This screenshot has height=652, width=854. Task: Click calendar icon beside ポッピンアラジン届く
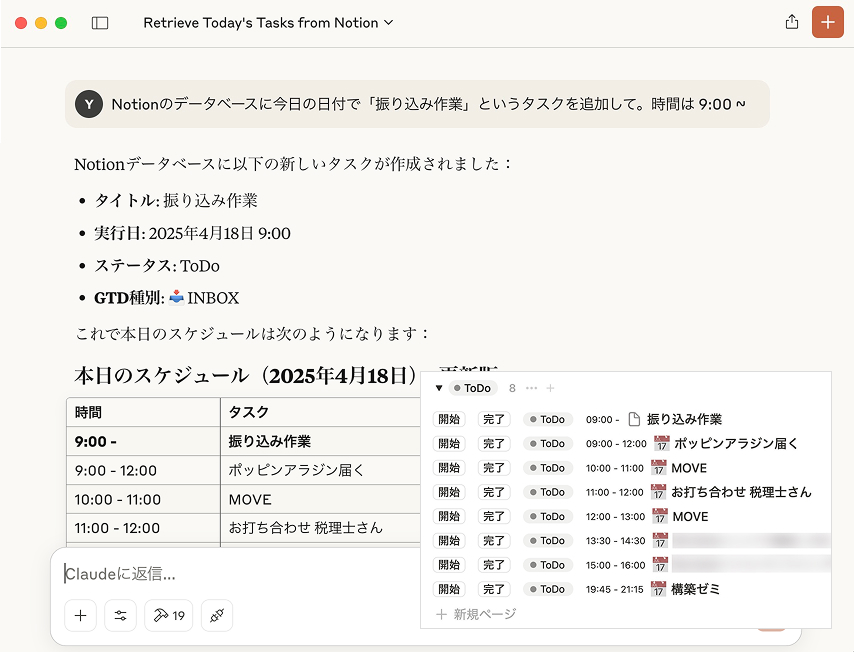[x=661, y=443]
